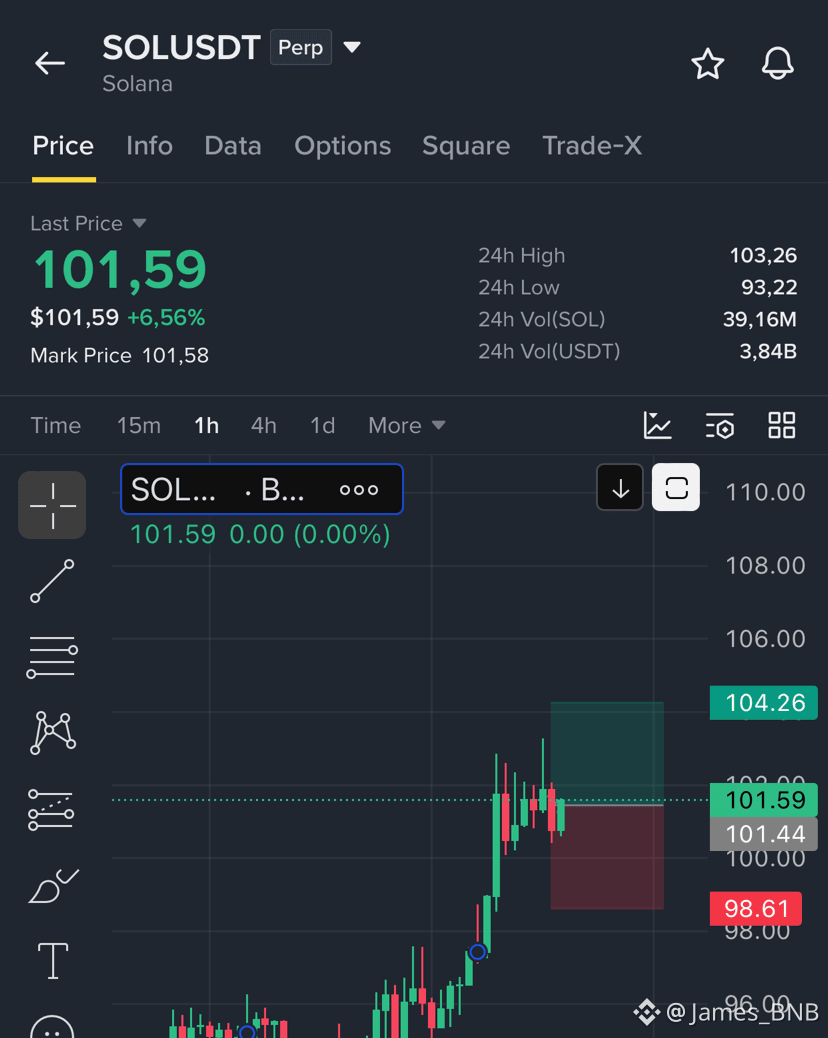Viewport: 828px width, 1038px height.
Task: Open the Square tab
Action: coord(466,146)
